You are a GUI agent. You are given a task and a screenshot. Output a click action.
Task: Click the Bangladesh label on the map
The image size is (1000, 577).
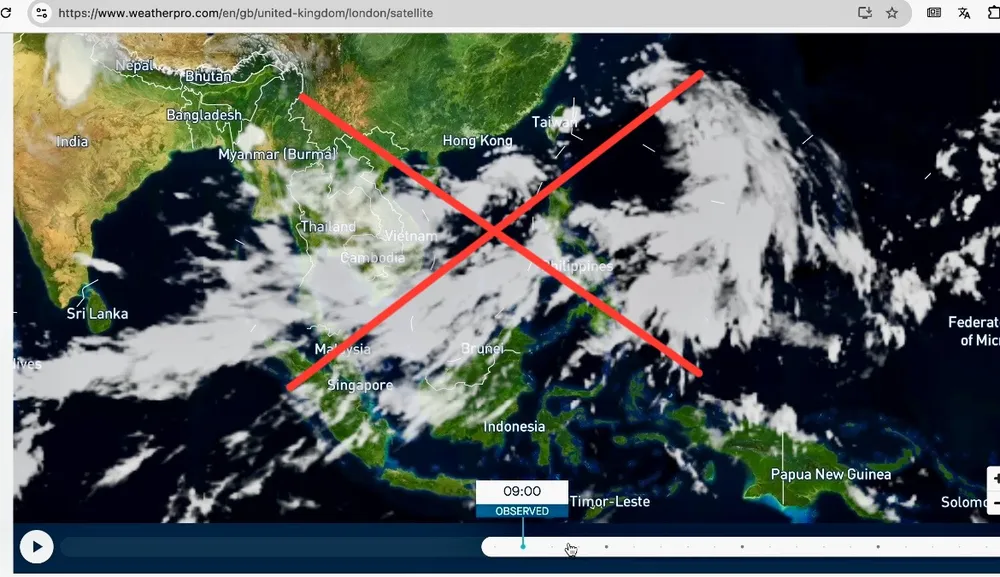204,115
